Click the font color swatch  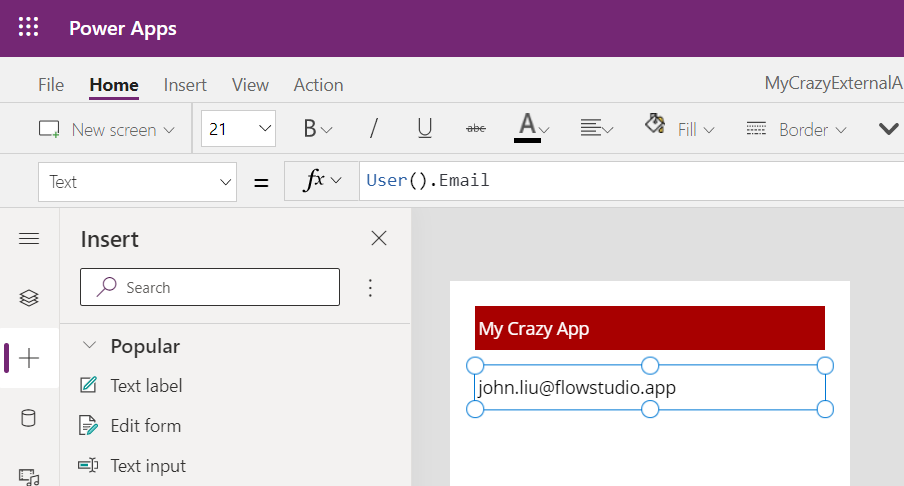[x=527, y=129]
